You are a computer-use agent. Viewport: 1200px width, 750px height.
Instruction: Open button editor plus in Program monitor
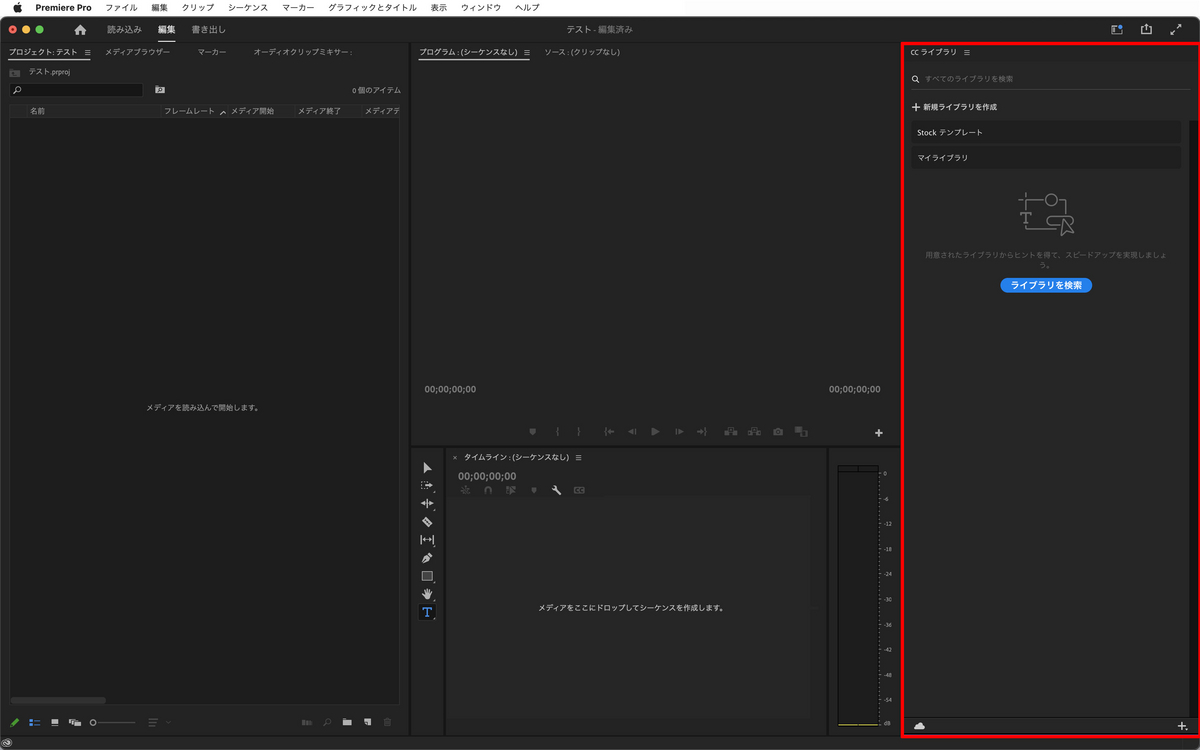coord(879,433)
